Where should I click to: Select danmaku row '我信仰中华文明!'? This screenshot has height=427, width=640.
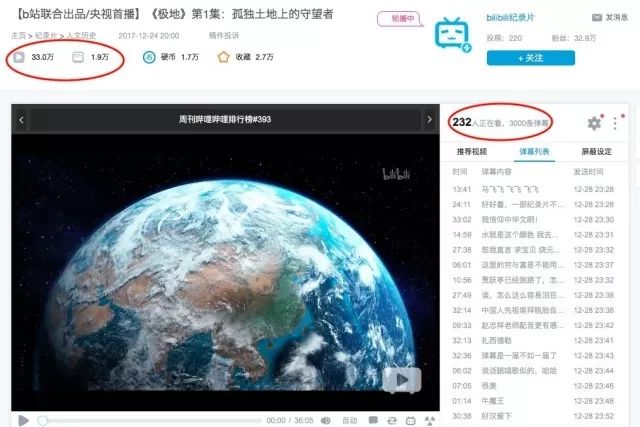pyautogui.click(x=533, y=220)
